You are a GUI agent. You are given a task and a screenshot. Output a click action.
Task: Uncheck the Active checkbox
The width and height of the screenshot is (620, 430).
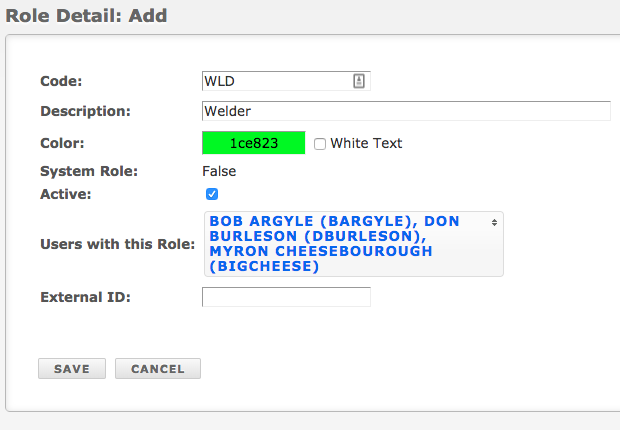pos(212,194)
